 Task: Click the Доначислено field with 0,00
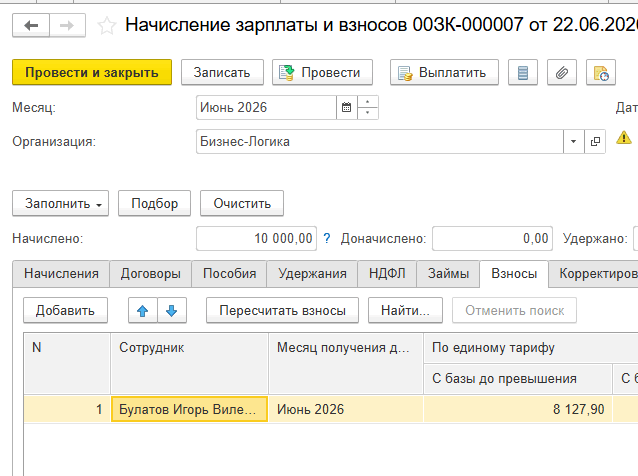tap(492, 238)
